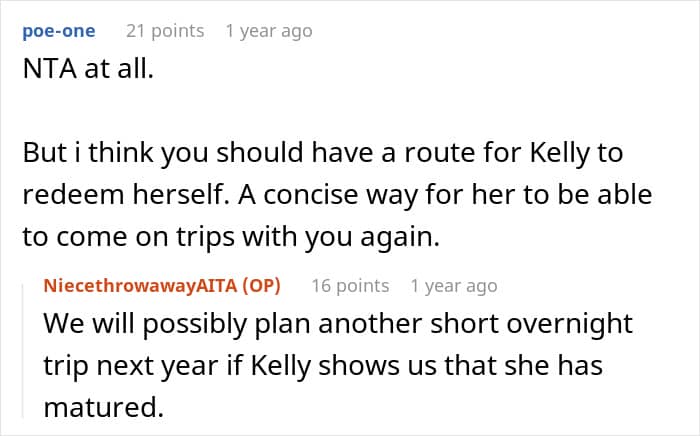Collapse the reply thread using its vertical line

point(23,350)
